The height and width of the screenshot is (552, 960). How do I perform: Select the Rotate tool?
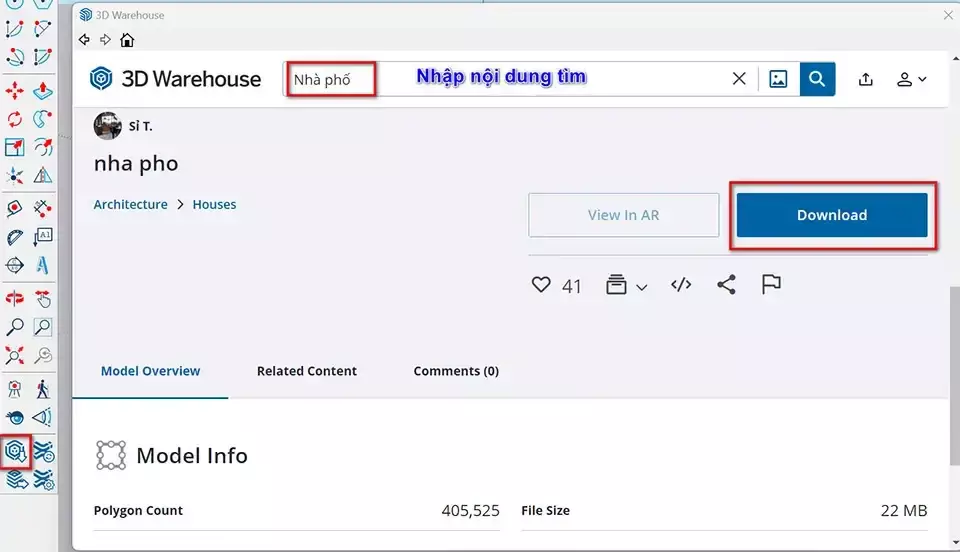click(x=15, y=119)
